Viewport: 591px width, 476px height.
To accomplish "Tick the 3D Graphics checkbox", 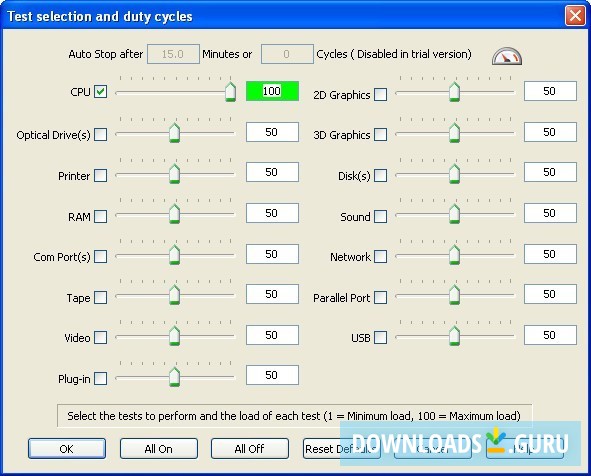I will point(380,134).
